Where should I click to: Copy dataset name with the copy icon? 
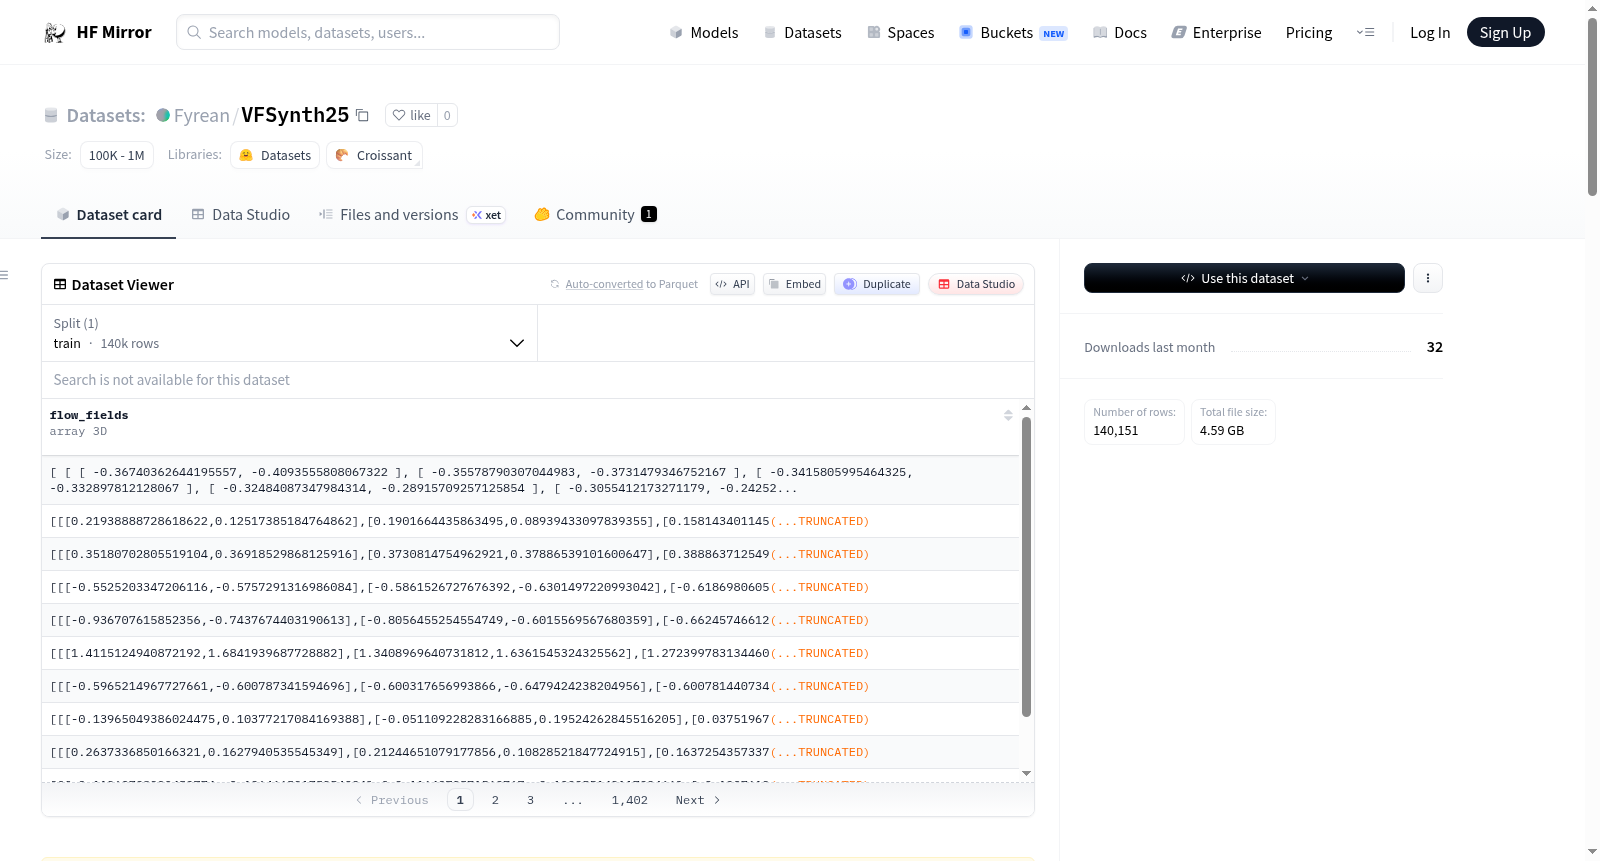[362, 116]
